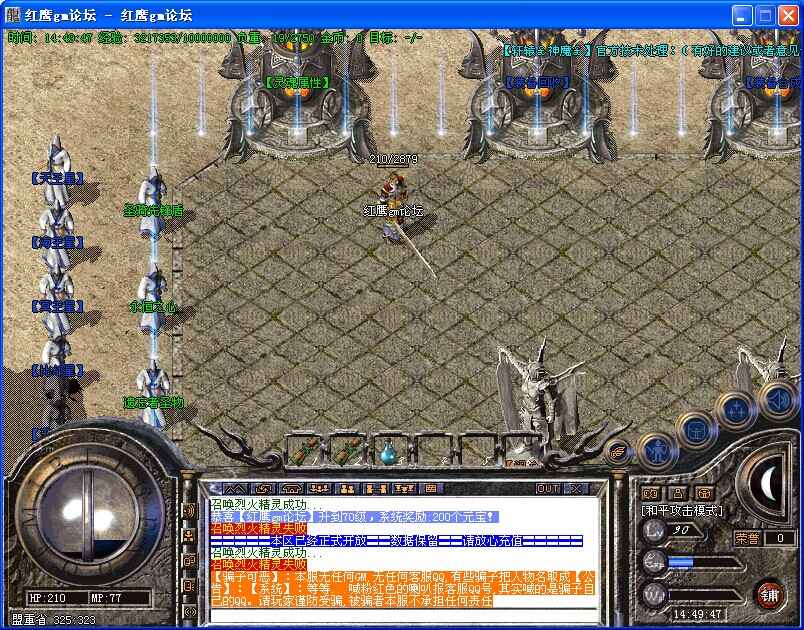Talk to the 遗忘者圣物 NPC
The image size is (804, 630).
153,395
